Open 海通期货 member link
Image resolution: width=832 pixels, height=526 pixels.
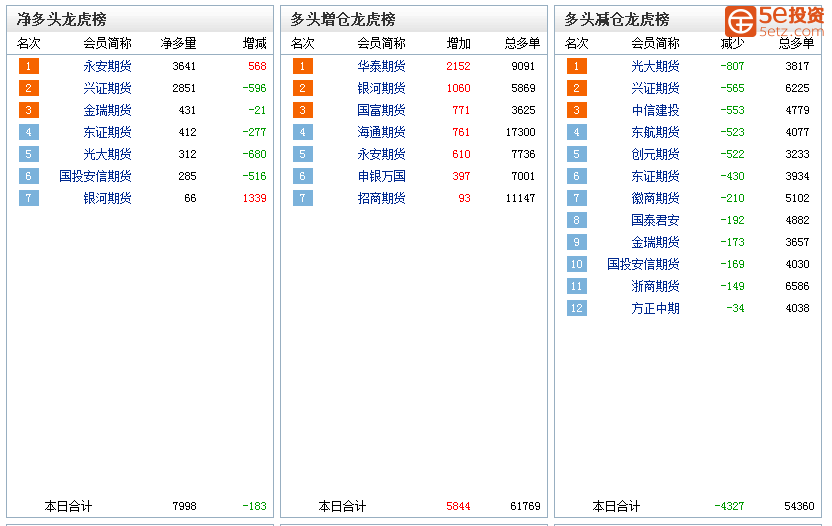tap(382, 132)
